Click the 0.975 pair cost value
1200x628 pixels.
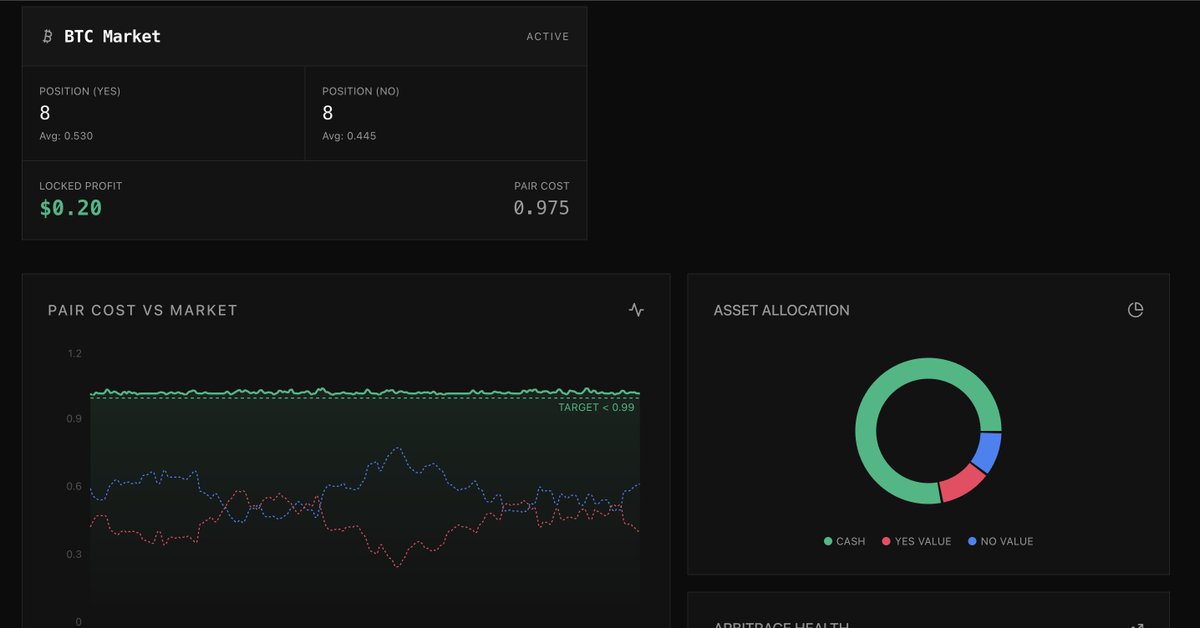click(541, 208)
